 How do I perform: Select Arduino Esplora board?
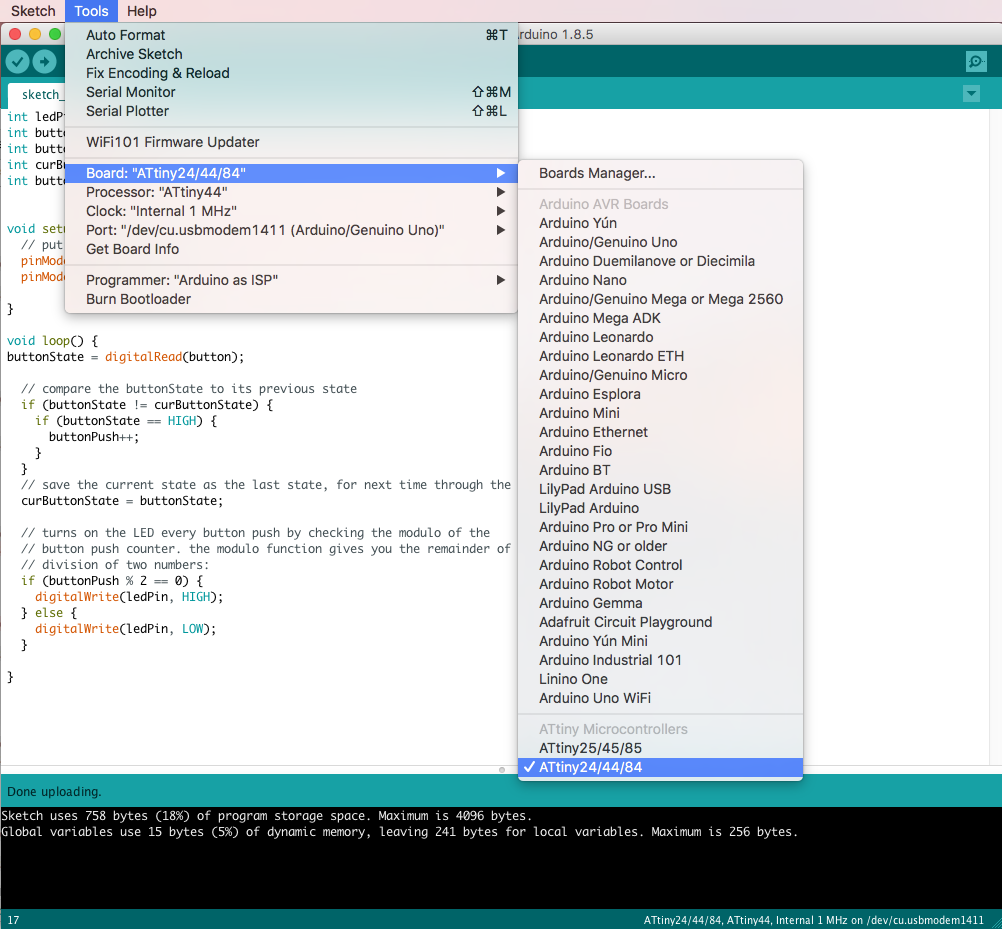point(660,394)
